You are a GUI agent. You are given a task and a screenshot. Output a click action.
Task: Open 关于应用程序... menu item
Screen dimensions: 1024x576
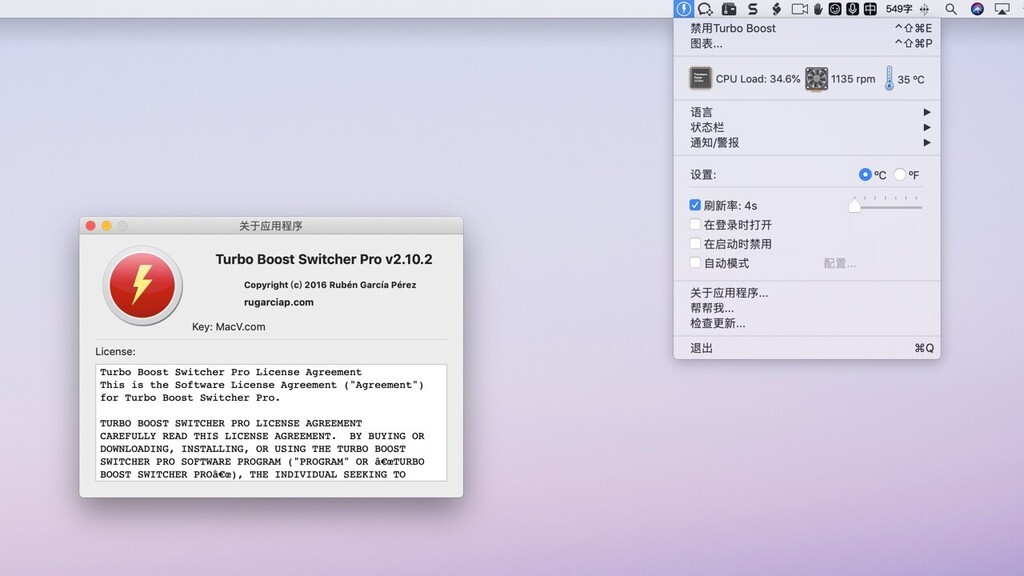(x=807, y=293)
